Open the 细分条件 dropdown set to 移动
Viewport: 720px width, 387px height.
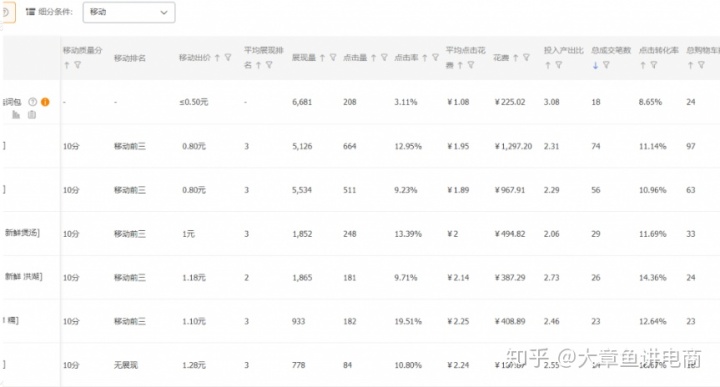click(129, 12)
